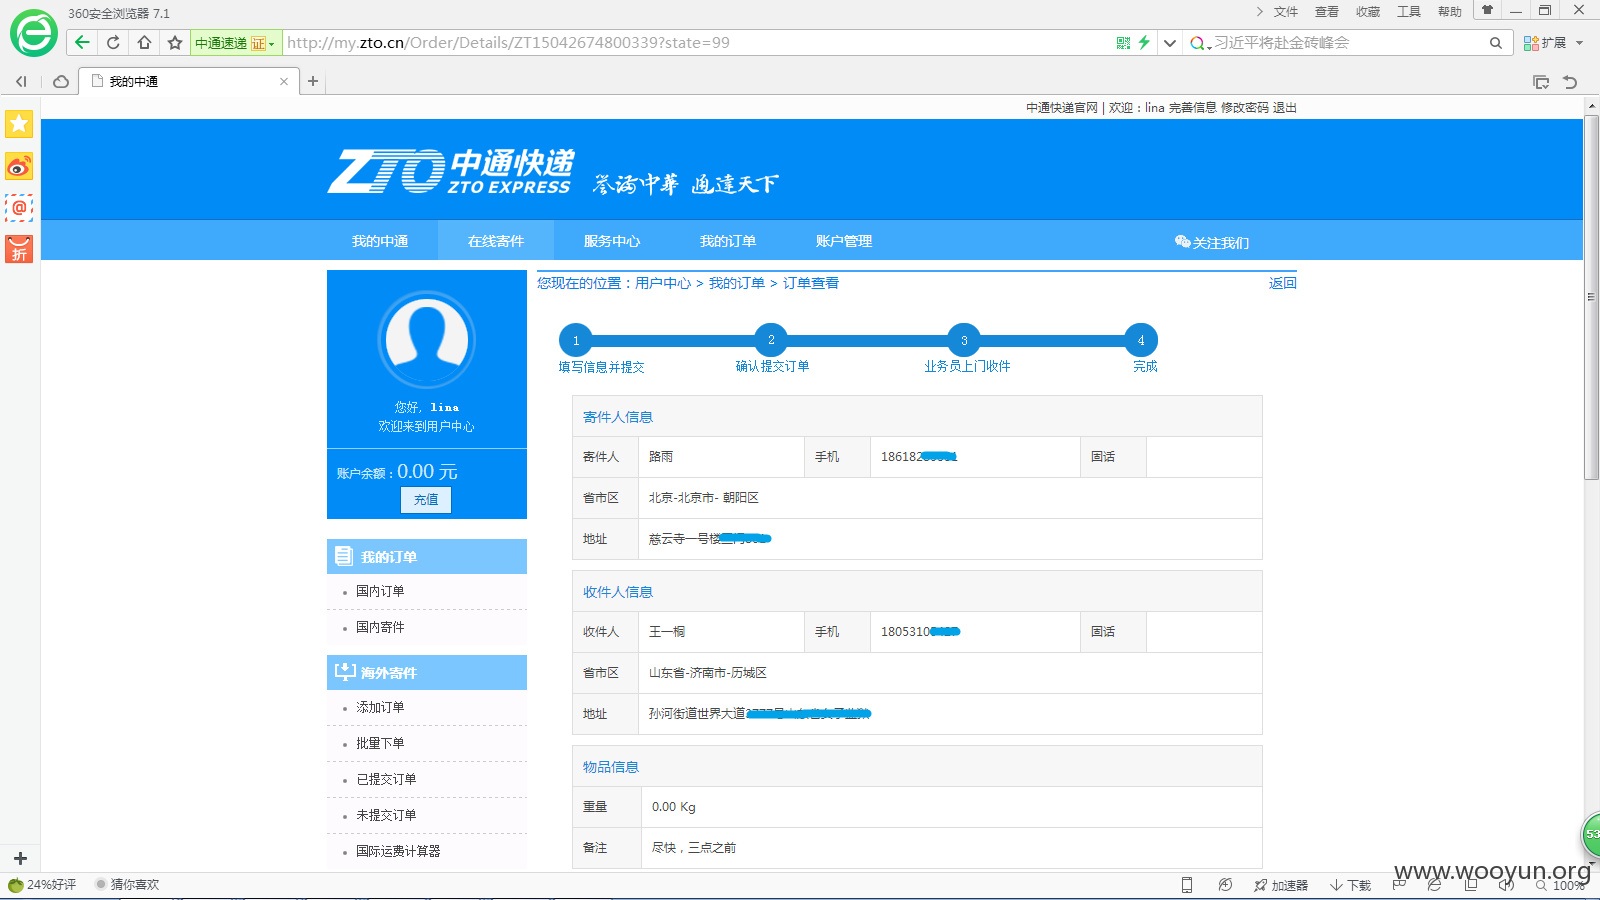
Task: Open the 服务中心 navigation item
Action: click(612, 241)
